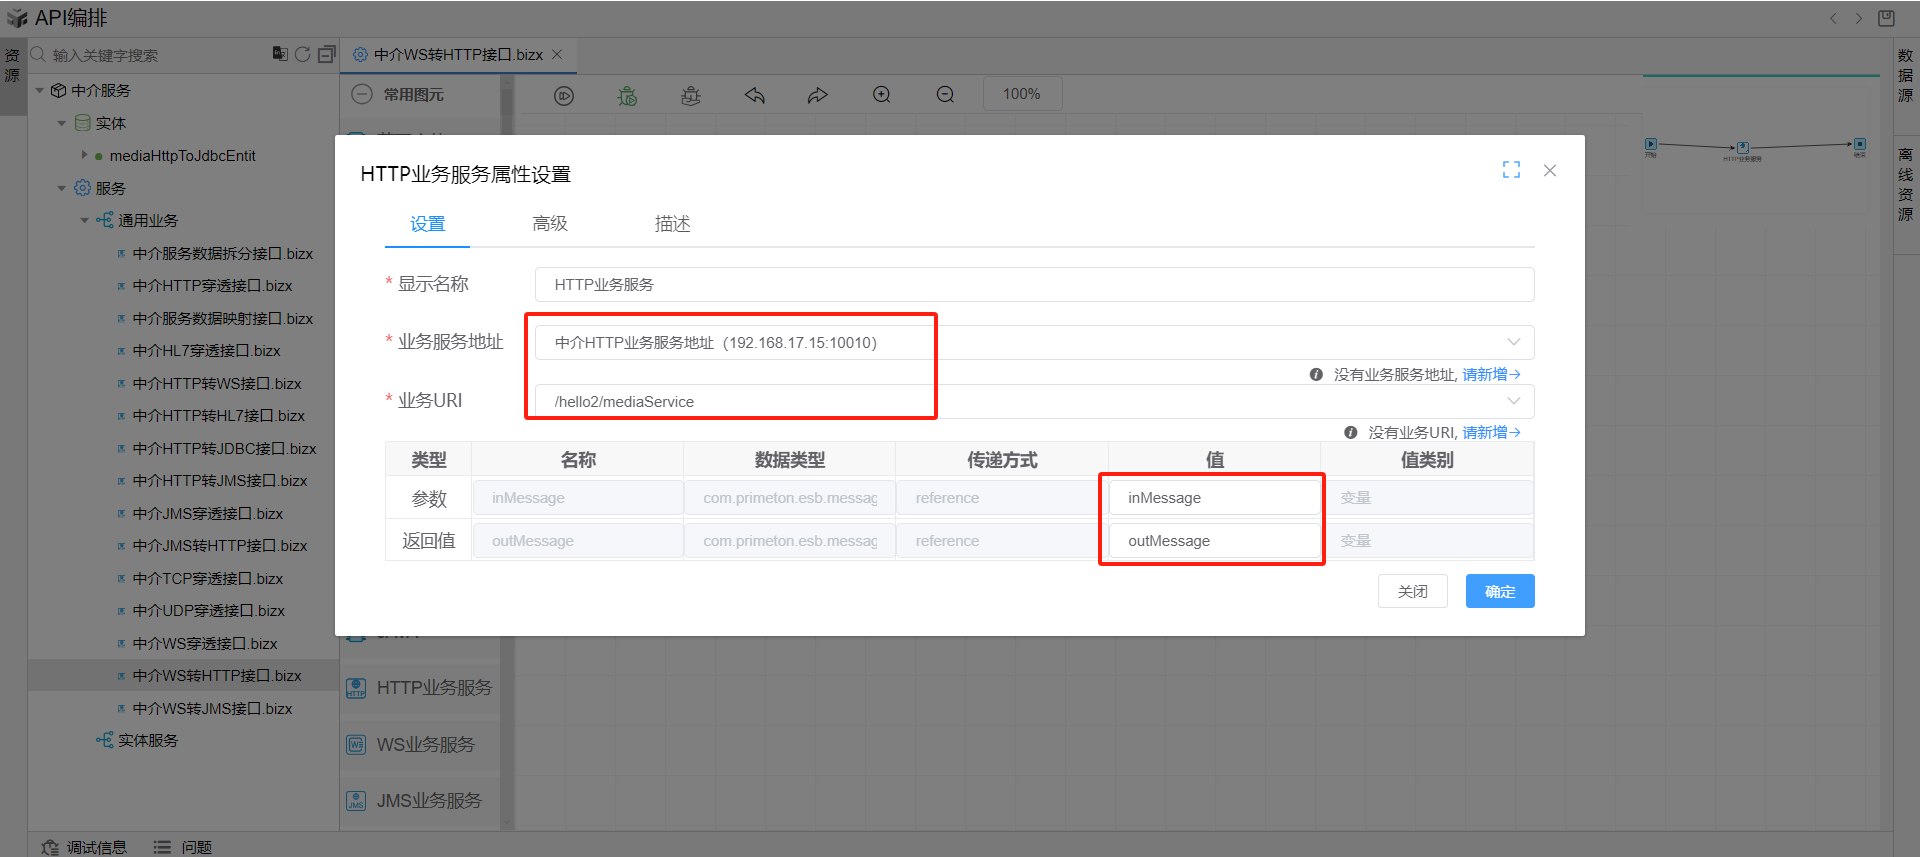Zoom in with the magnifier plus icon
The height and width of the screenshot is (857, 1920).
pyautogui.click(x=881, y=95)
